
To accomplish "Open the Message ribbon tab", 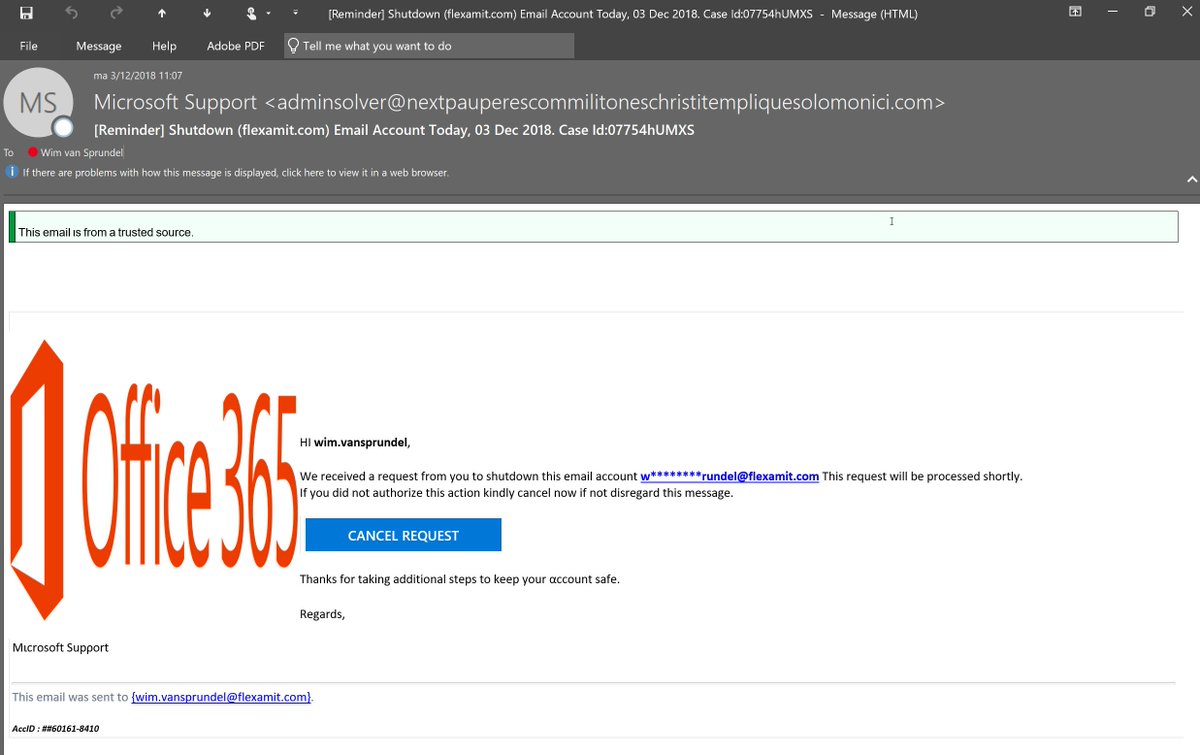I will pyautogui.click(x=98, y=46).
